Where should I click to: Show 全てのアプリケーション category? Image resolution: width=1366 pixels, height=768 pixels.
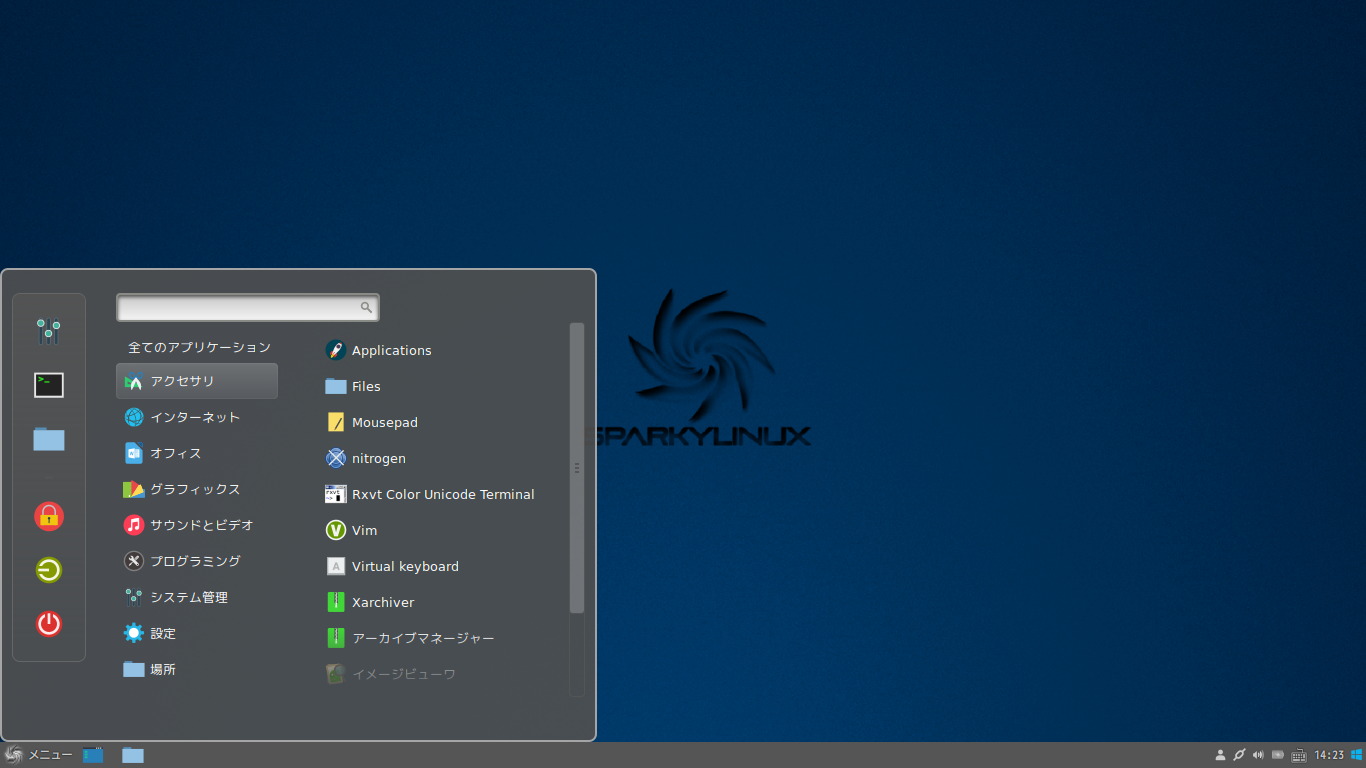199,347
